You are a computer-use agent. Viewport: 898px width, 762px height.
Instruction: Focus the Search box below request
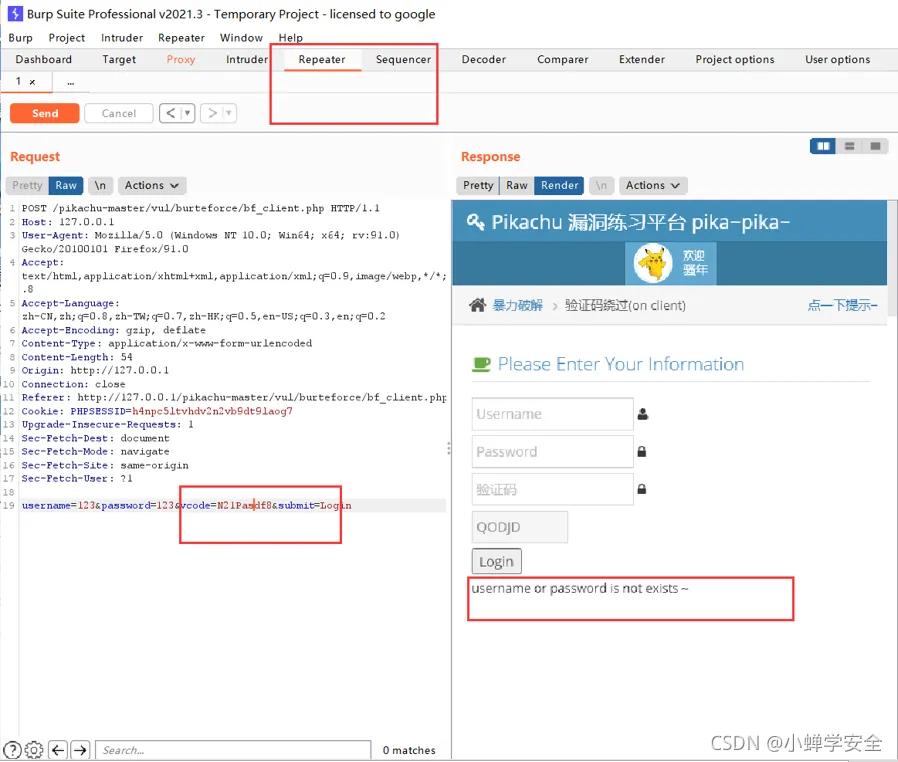pyautogui.click(x=233, y=750)
